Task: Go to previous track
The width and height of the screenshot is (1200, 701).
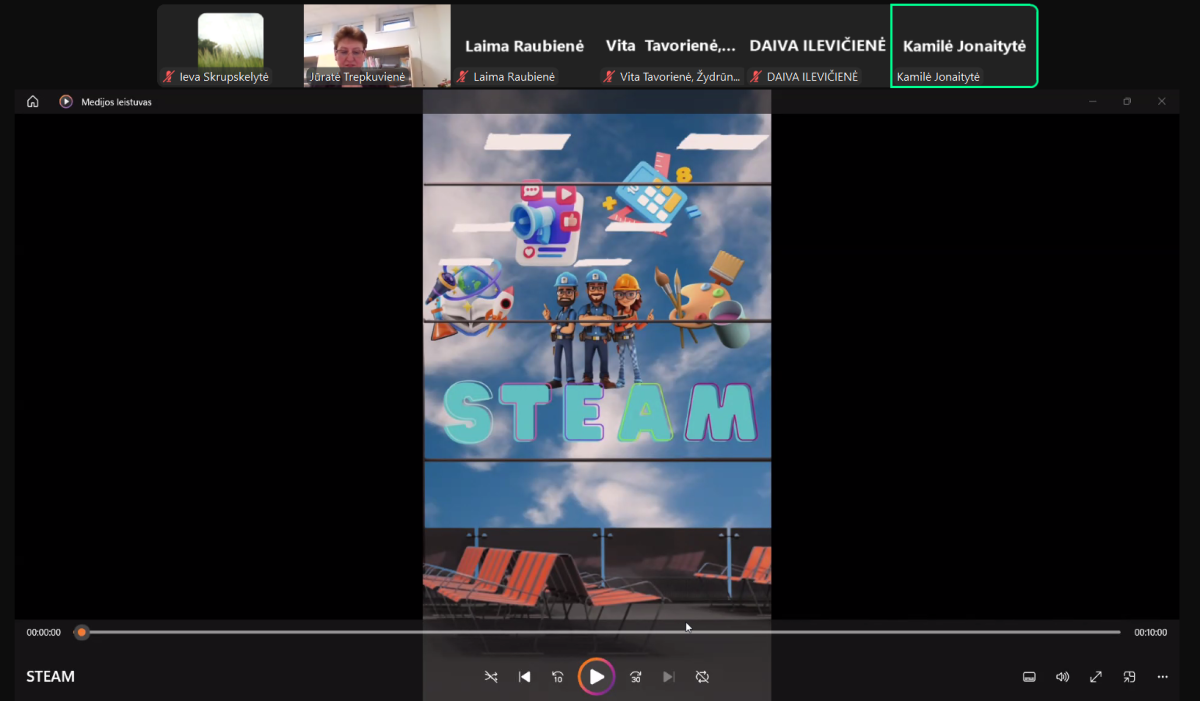Action: tap(524, 677)
